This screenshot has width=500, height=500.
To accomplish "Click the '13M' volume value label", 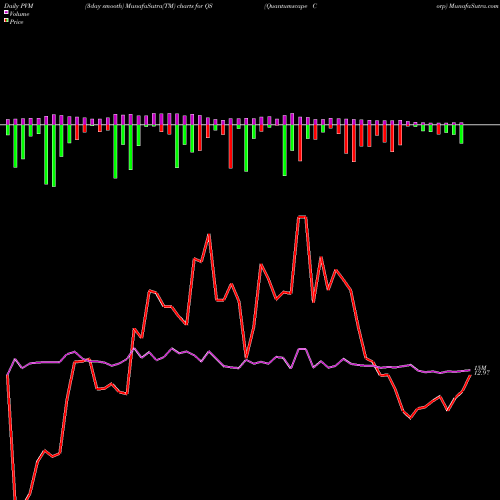I will click(480, 368).
